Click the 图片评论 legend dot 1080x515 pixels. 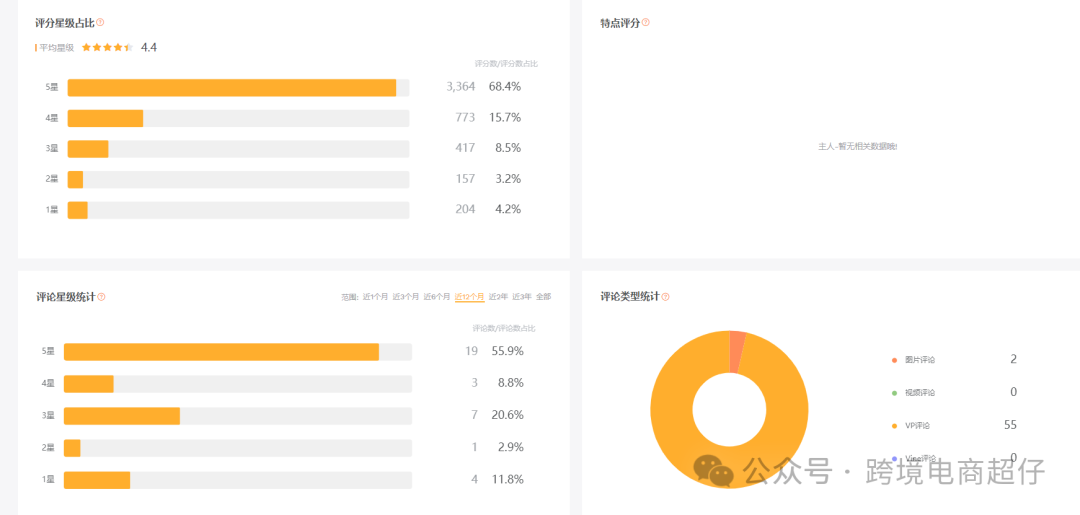[895, 360]
